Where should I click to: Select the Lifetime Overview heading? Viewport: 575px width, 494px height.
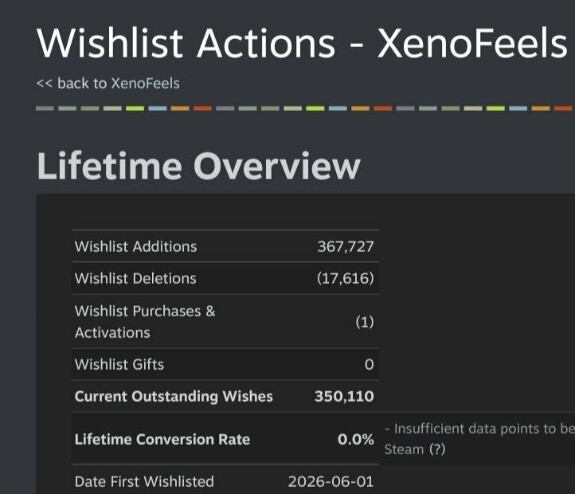point(199,166)
